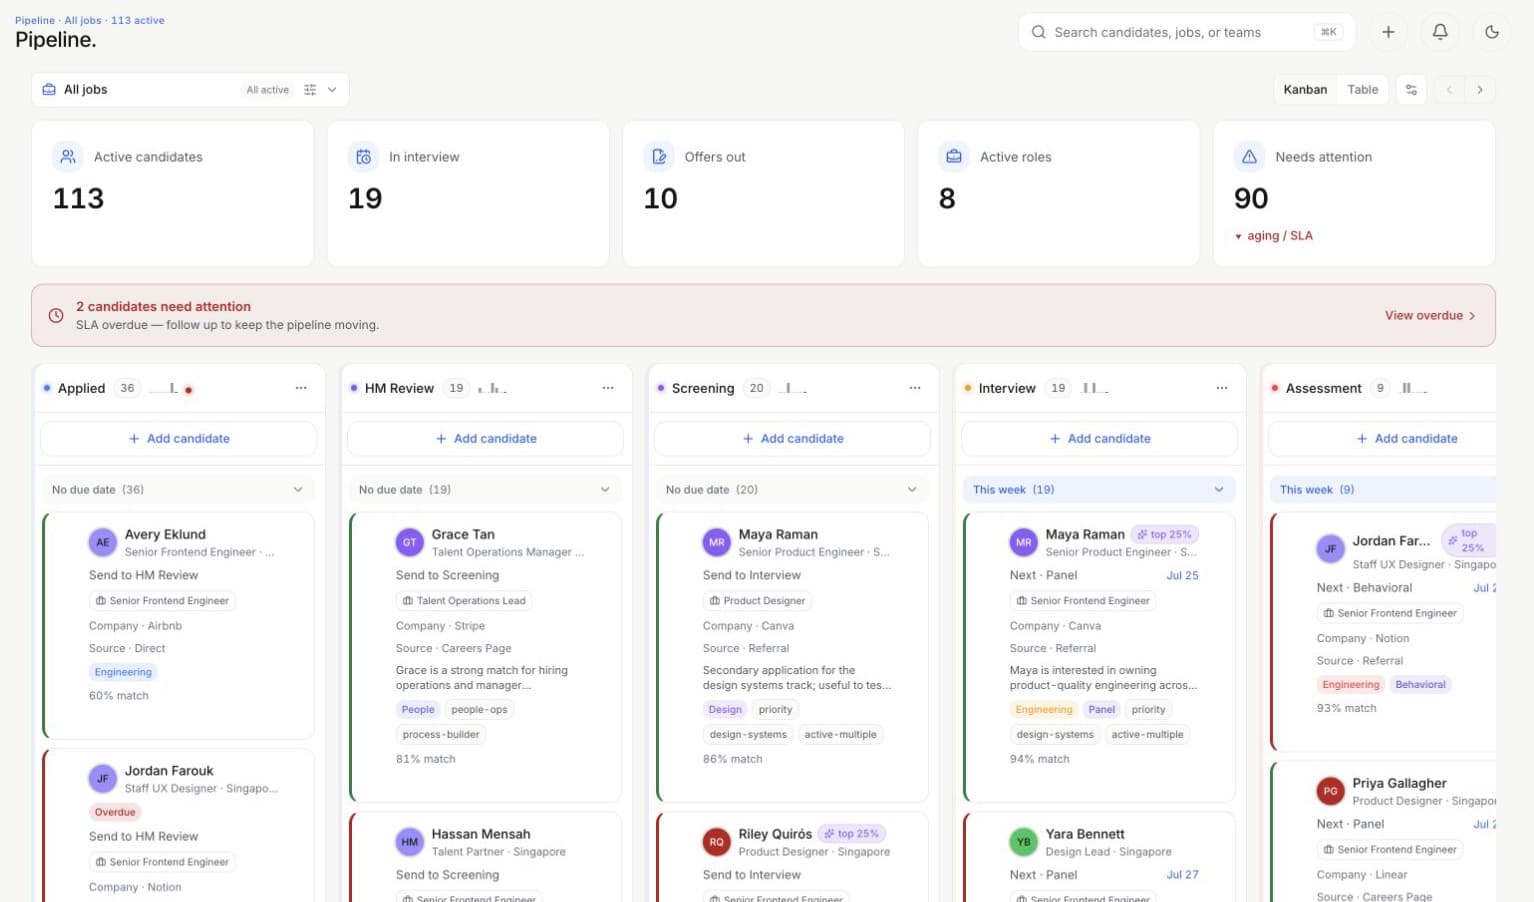The image size is (1534, 902).
Task: Click Engineering tag on Avery Eklund card
Action: (123, 672)
